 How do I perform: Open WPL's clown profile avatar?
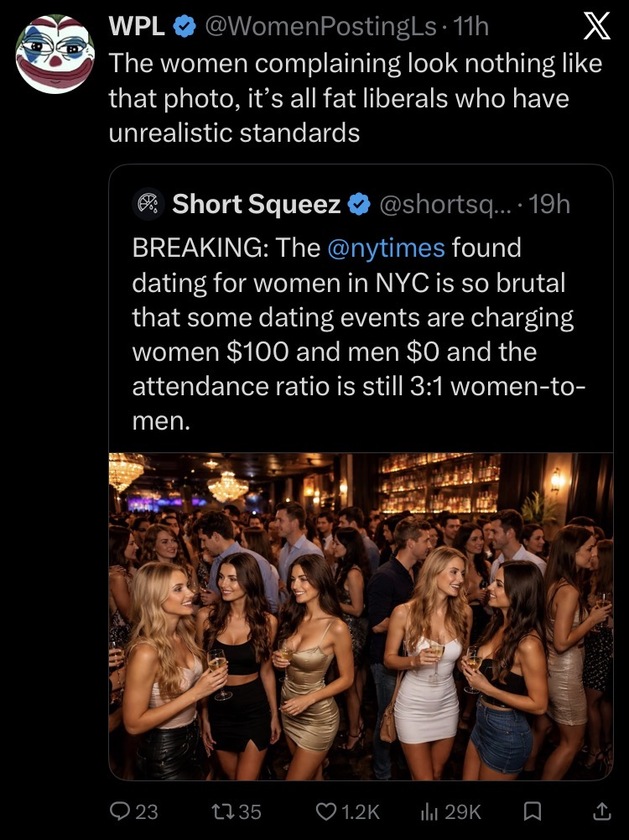point(55,54)
